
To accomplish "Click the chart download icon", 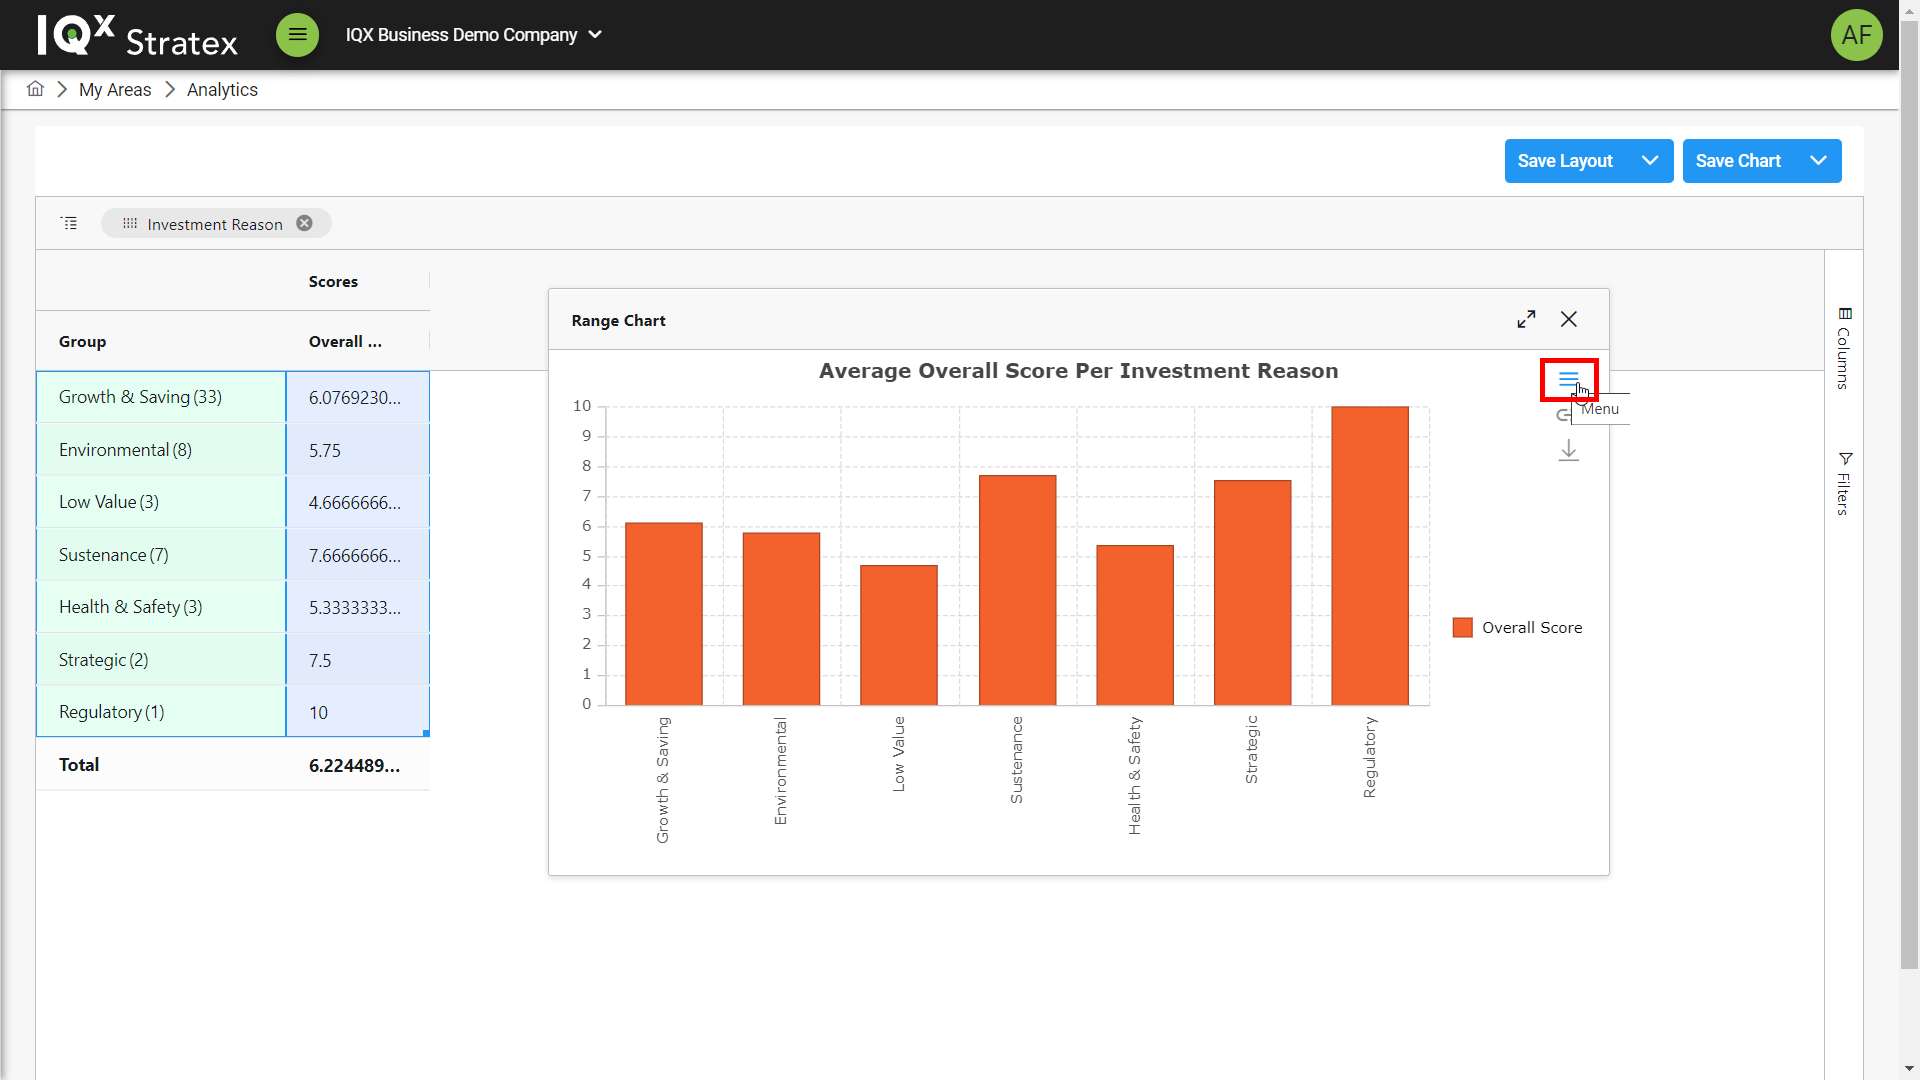I will pos(1568,451).
